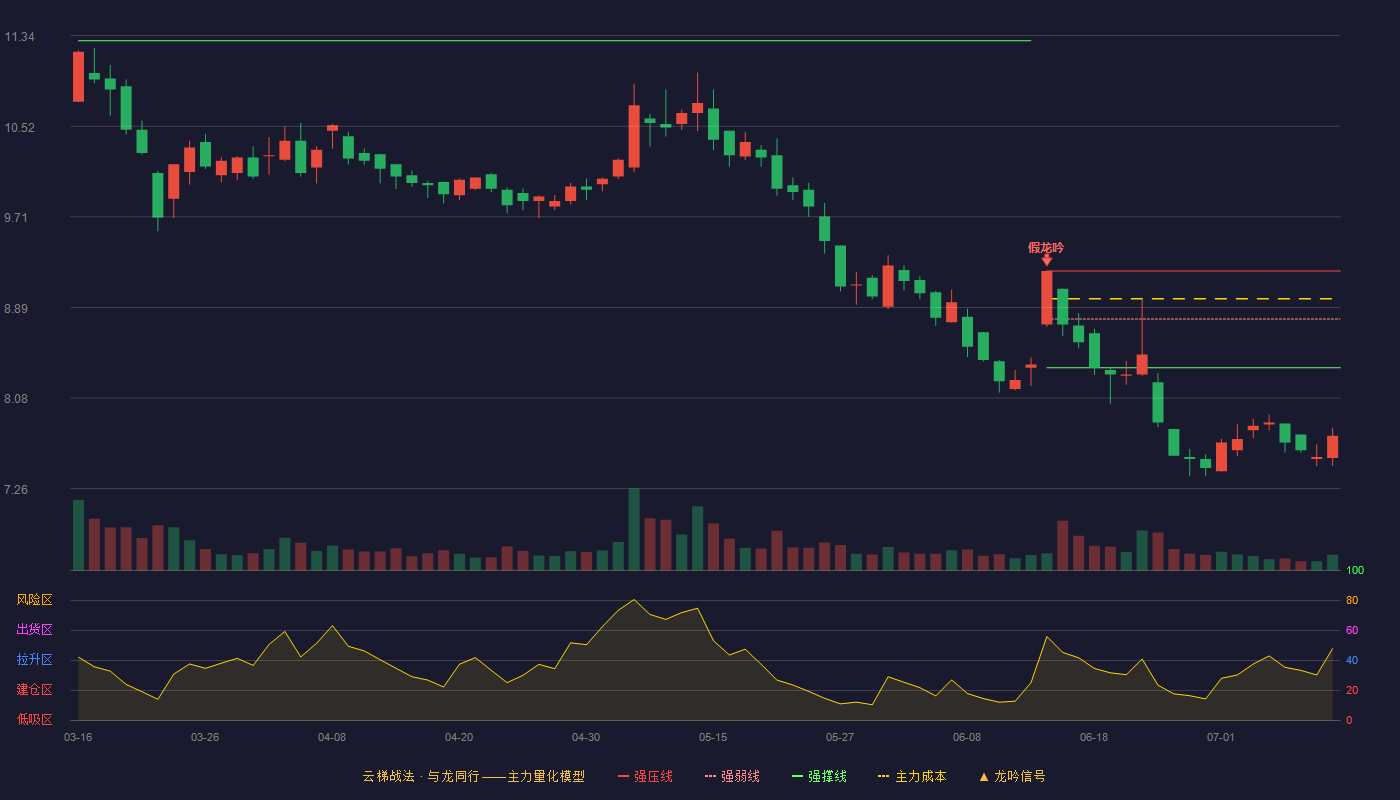Toggle the 龙吟信号 legend item
1400x800 pixels.
pyautogui.click(x=1012, y=776)
